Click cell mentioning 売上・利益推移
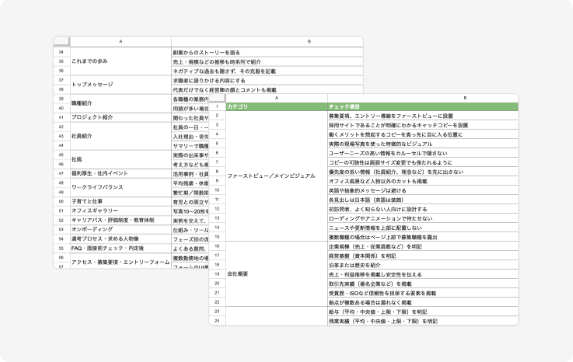Image resolution: width=573 pixels, height=362 pixels. 423,274
